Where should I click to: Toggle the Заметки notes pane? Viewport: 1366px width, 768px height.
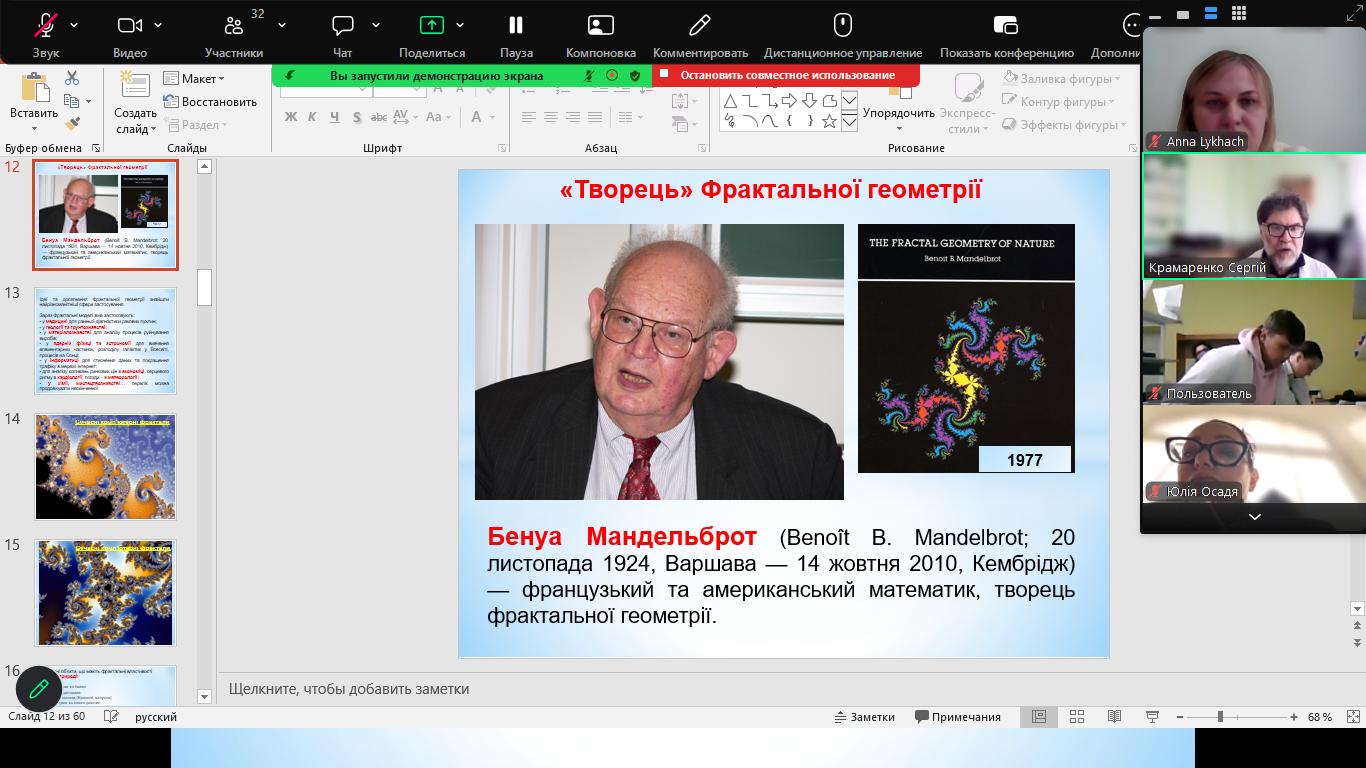click(865, 716)
